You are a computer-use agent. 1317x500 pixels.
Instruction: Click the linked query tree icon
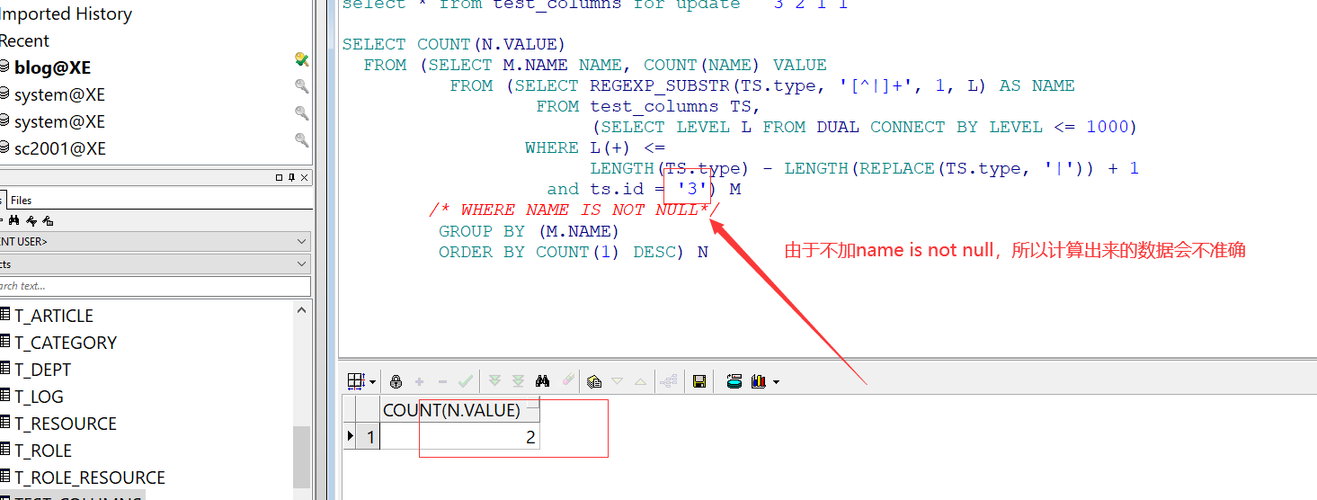point(668,381)
